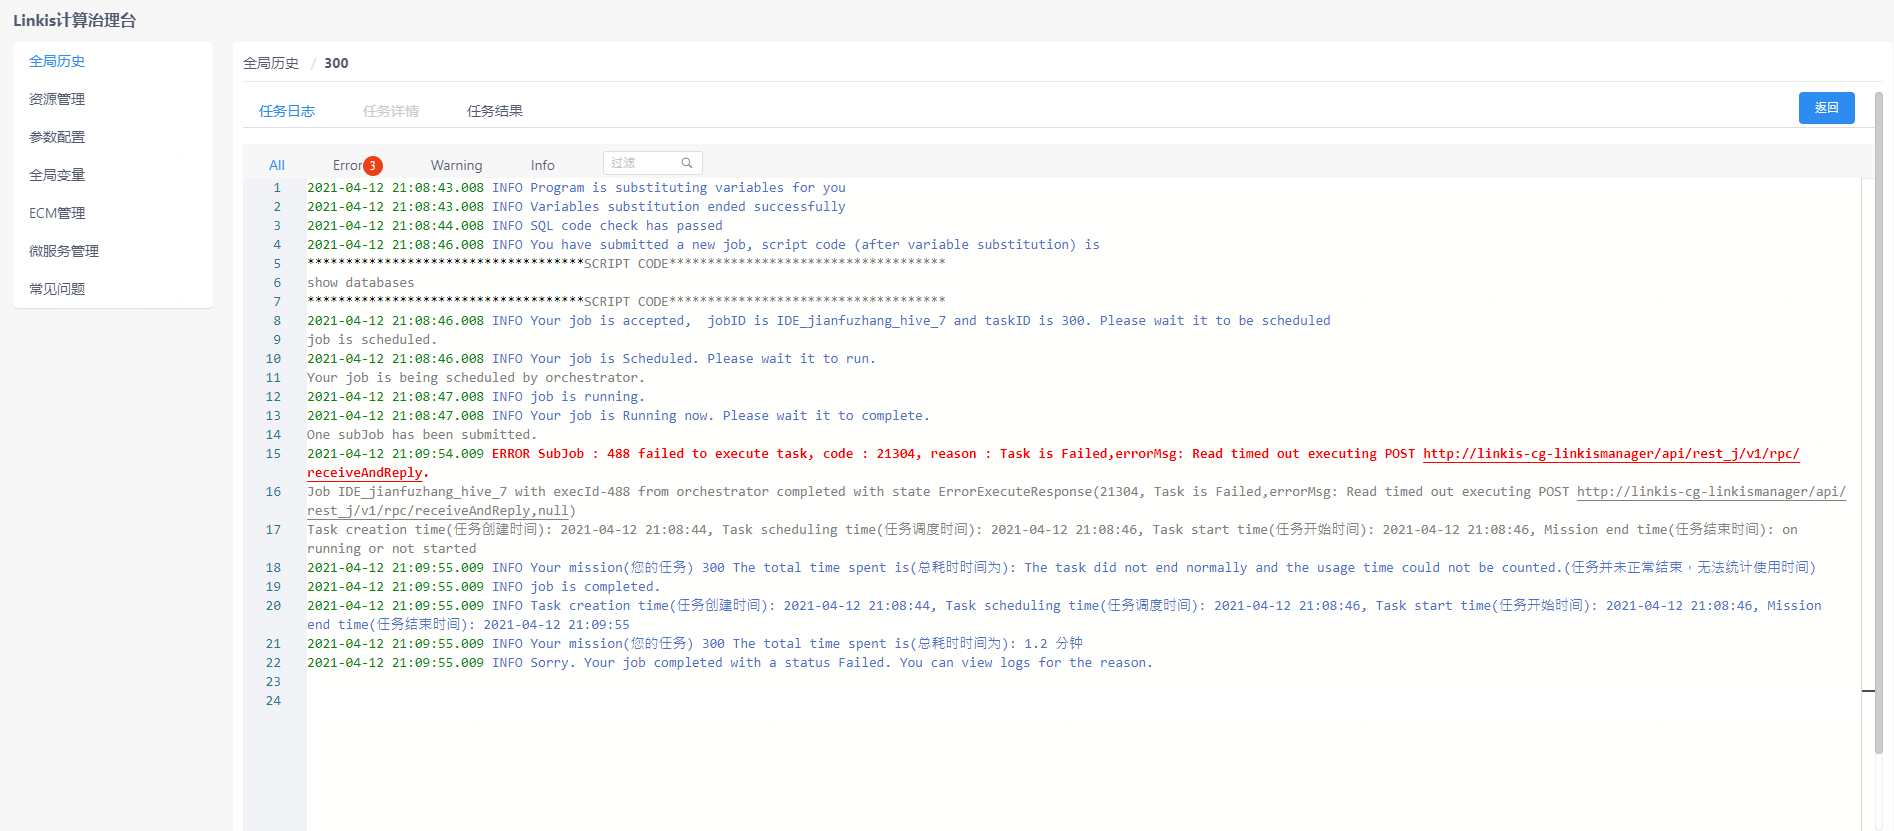The width and height of the screenshot is (1894, 831).
Task: Click the red Error count badge
Action: coord(372,166)
